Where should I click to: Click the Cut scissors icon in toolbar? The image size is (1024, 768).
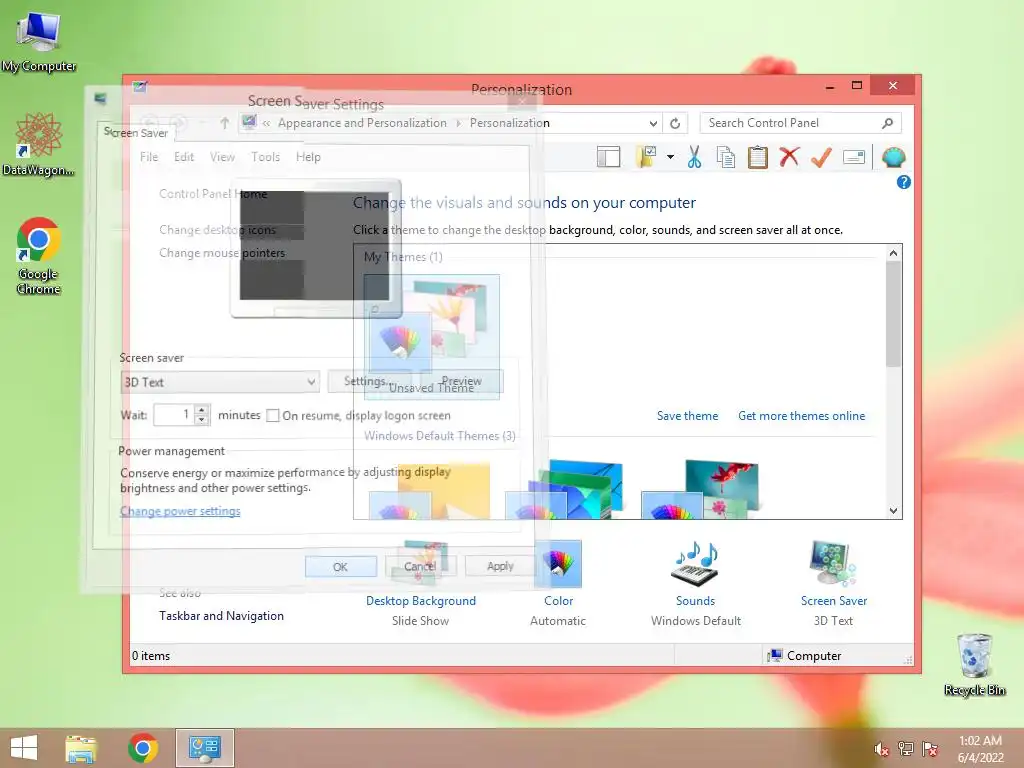tap(694, 157)
